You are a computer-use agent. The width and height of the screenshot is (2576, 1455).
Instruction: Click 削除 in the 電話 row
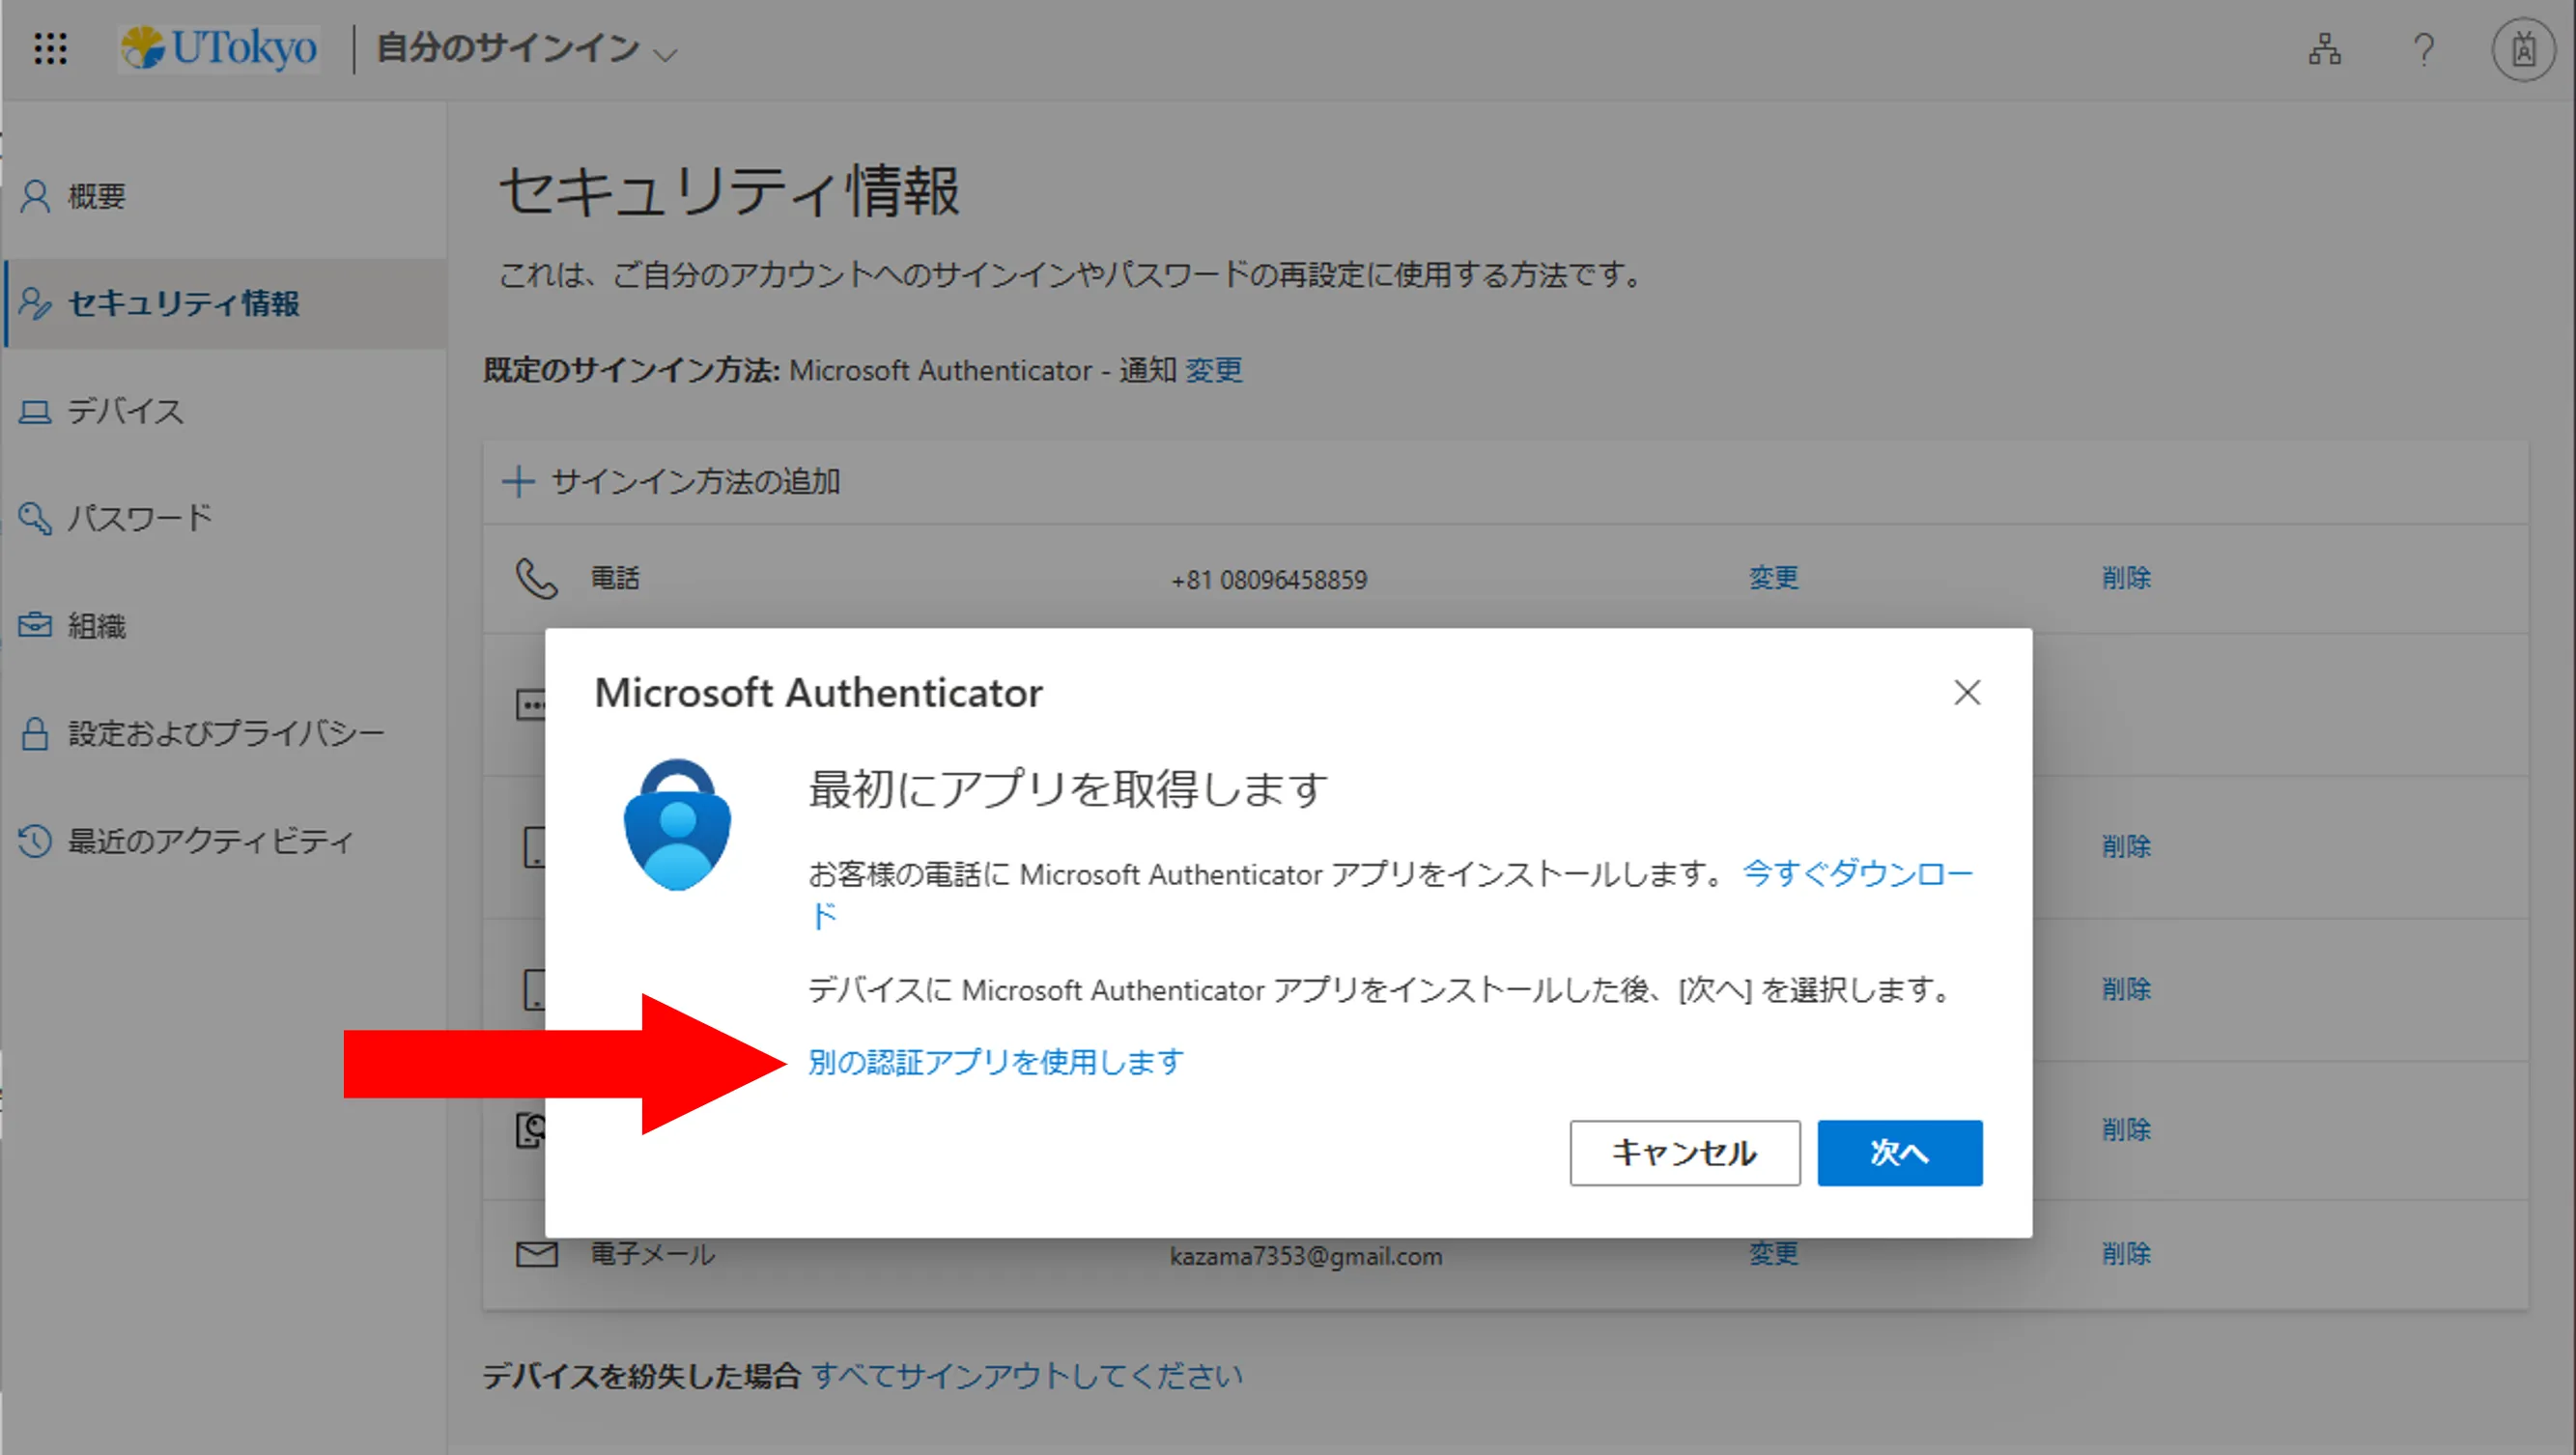(2125, 578)
